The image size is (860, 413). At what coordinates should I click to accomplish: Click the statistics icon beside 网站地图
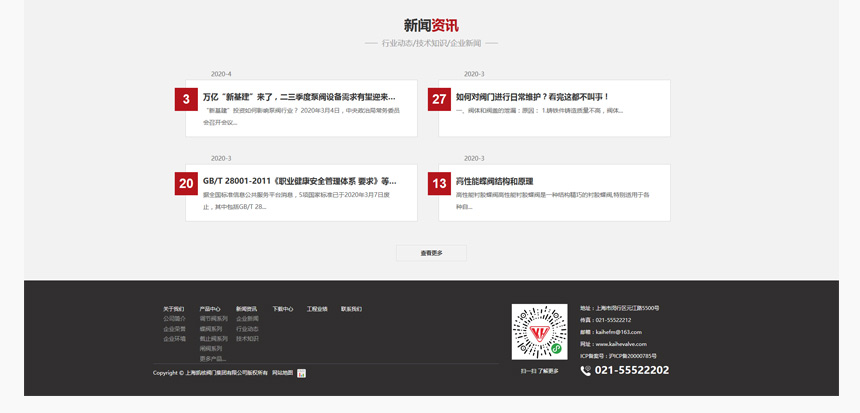[302, 373]
